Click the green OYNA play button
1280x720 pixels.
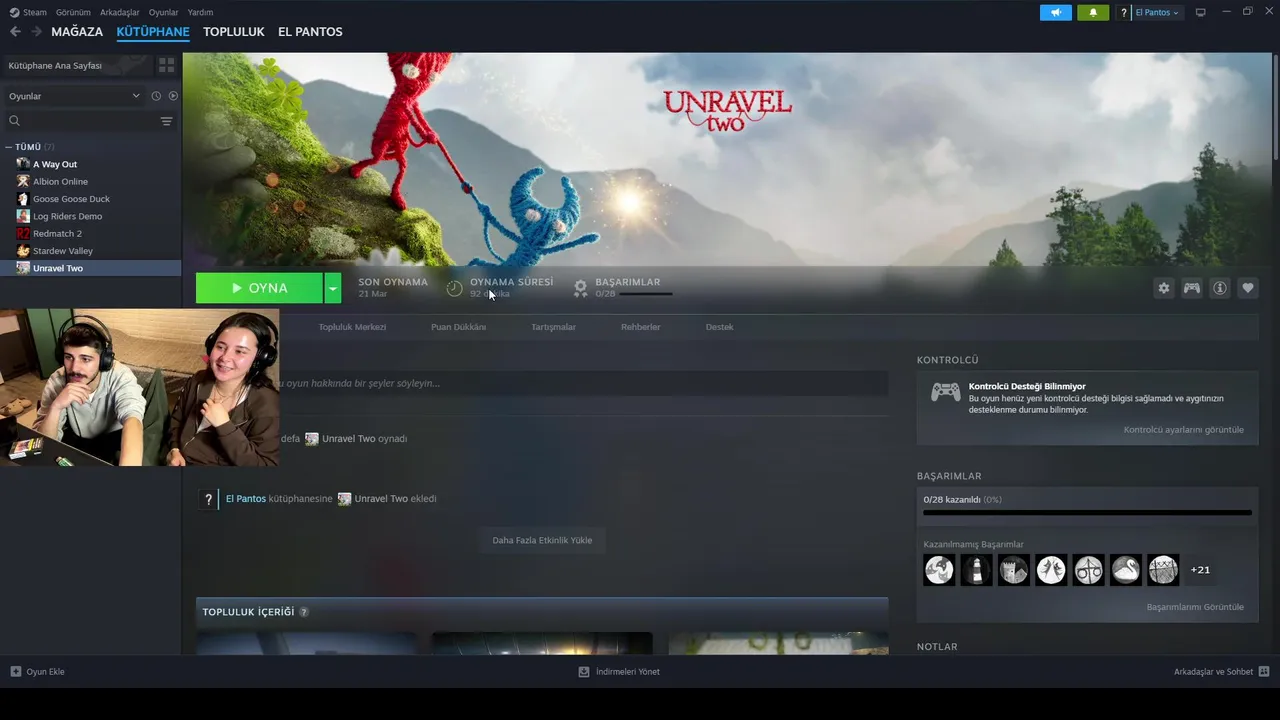[x=259, y=288]
